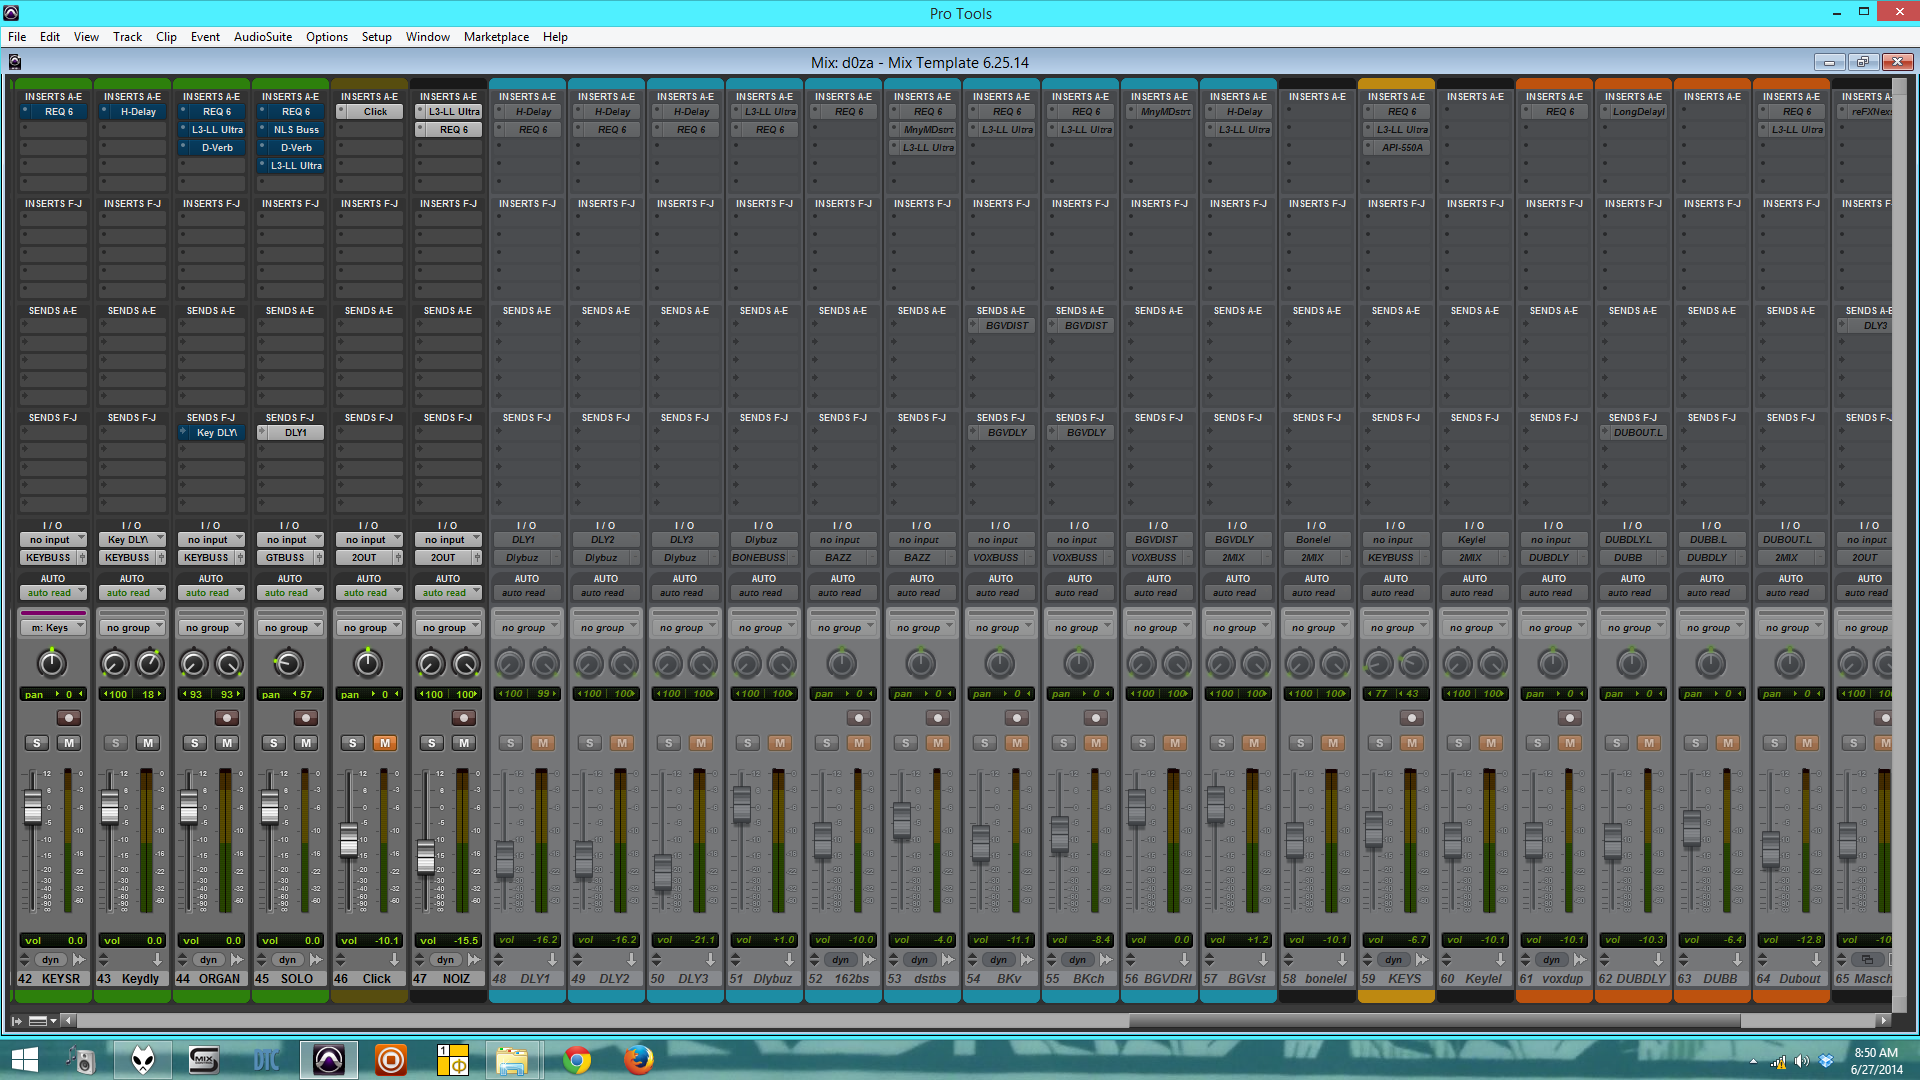This screenshot has height=1080, width=1920.
Task: Open the AudioSuite menu
Action: pyautogui.click(x=263, y=37)
